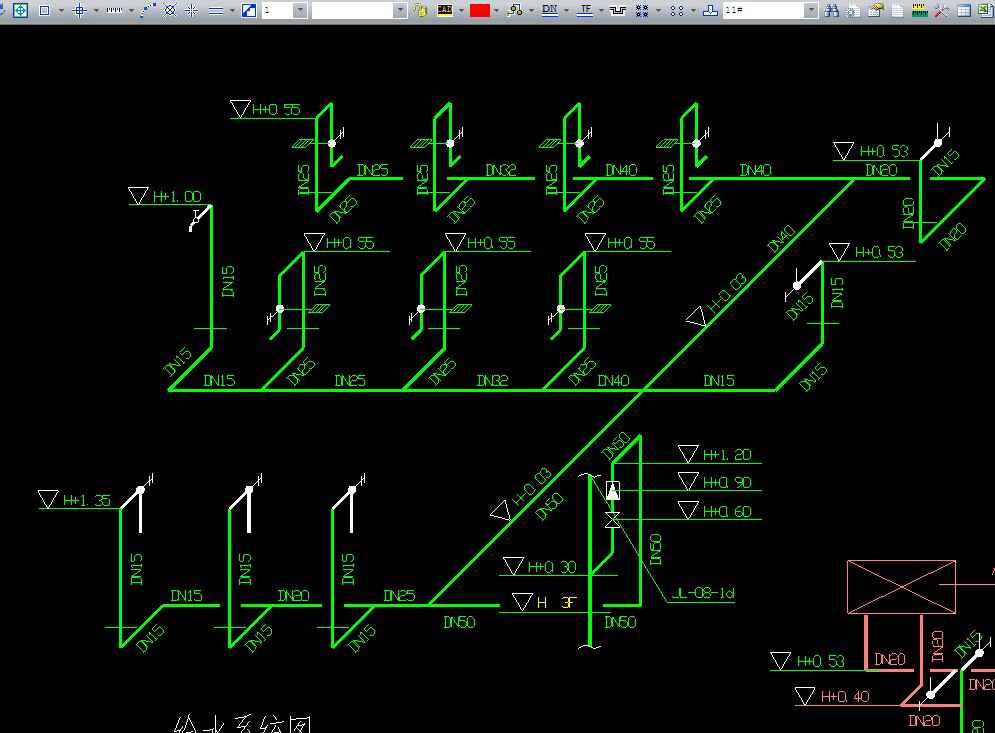Click the crossed tools settings icon

[941, 10]
